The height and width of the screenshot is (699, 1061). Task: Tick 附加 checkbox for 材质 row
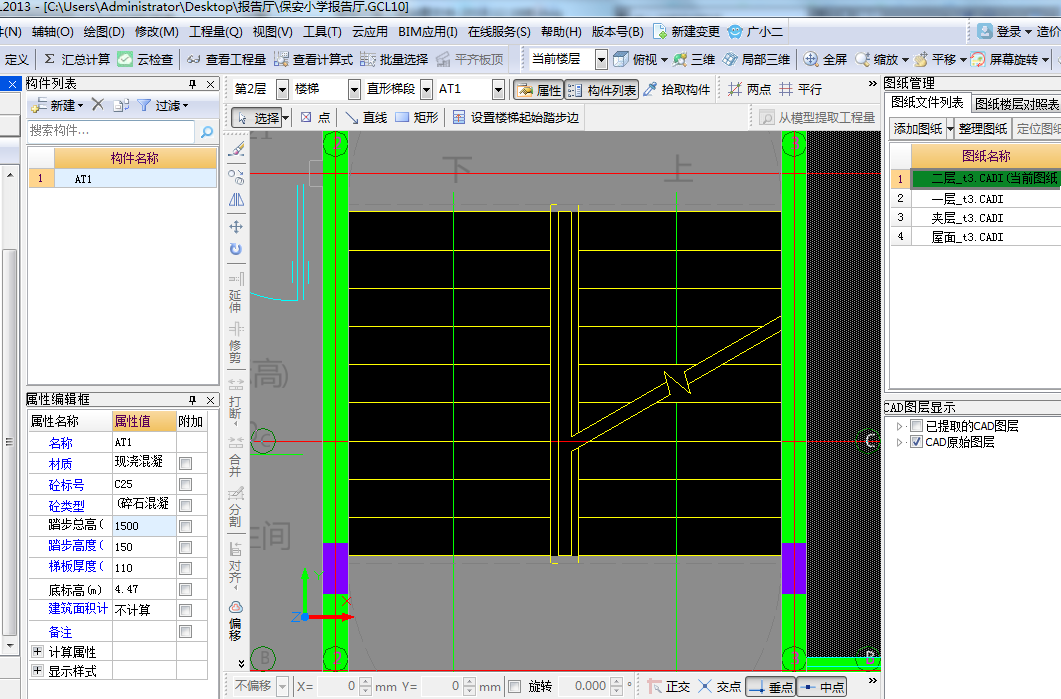tap(185, 464)
